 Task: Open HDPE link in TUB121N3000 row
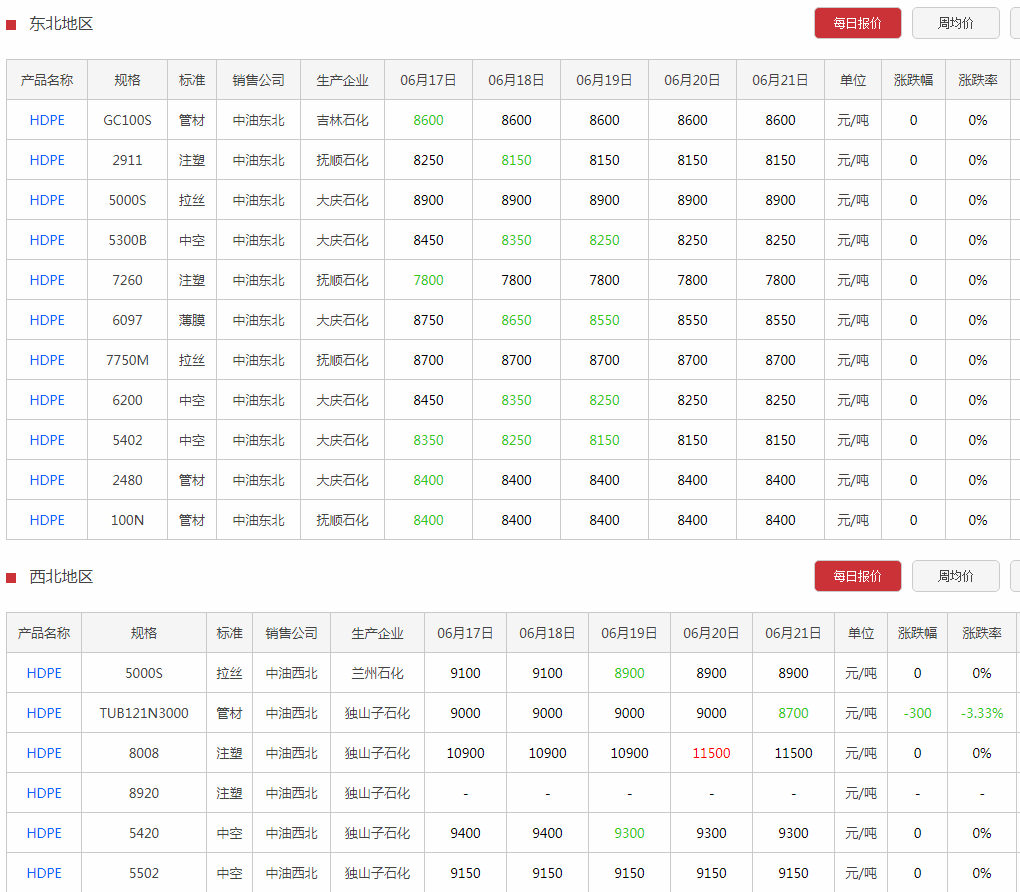click(x=44, y=713)
